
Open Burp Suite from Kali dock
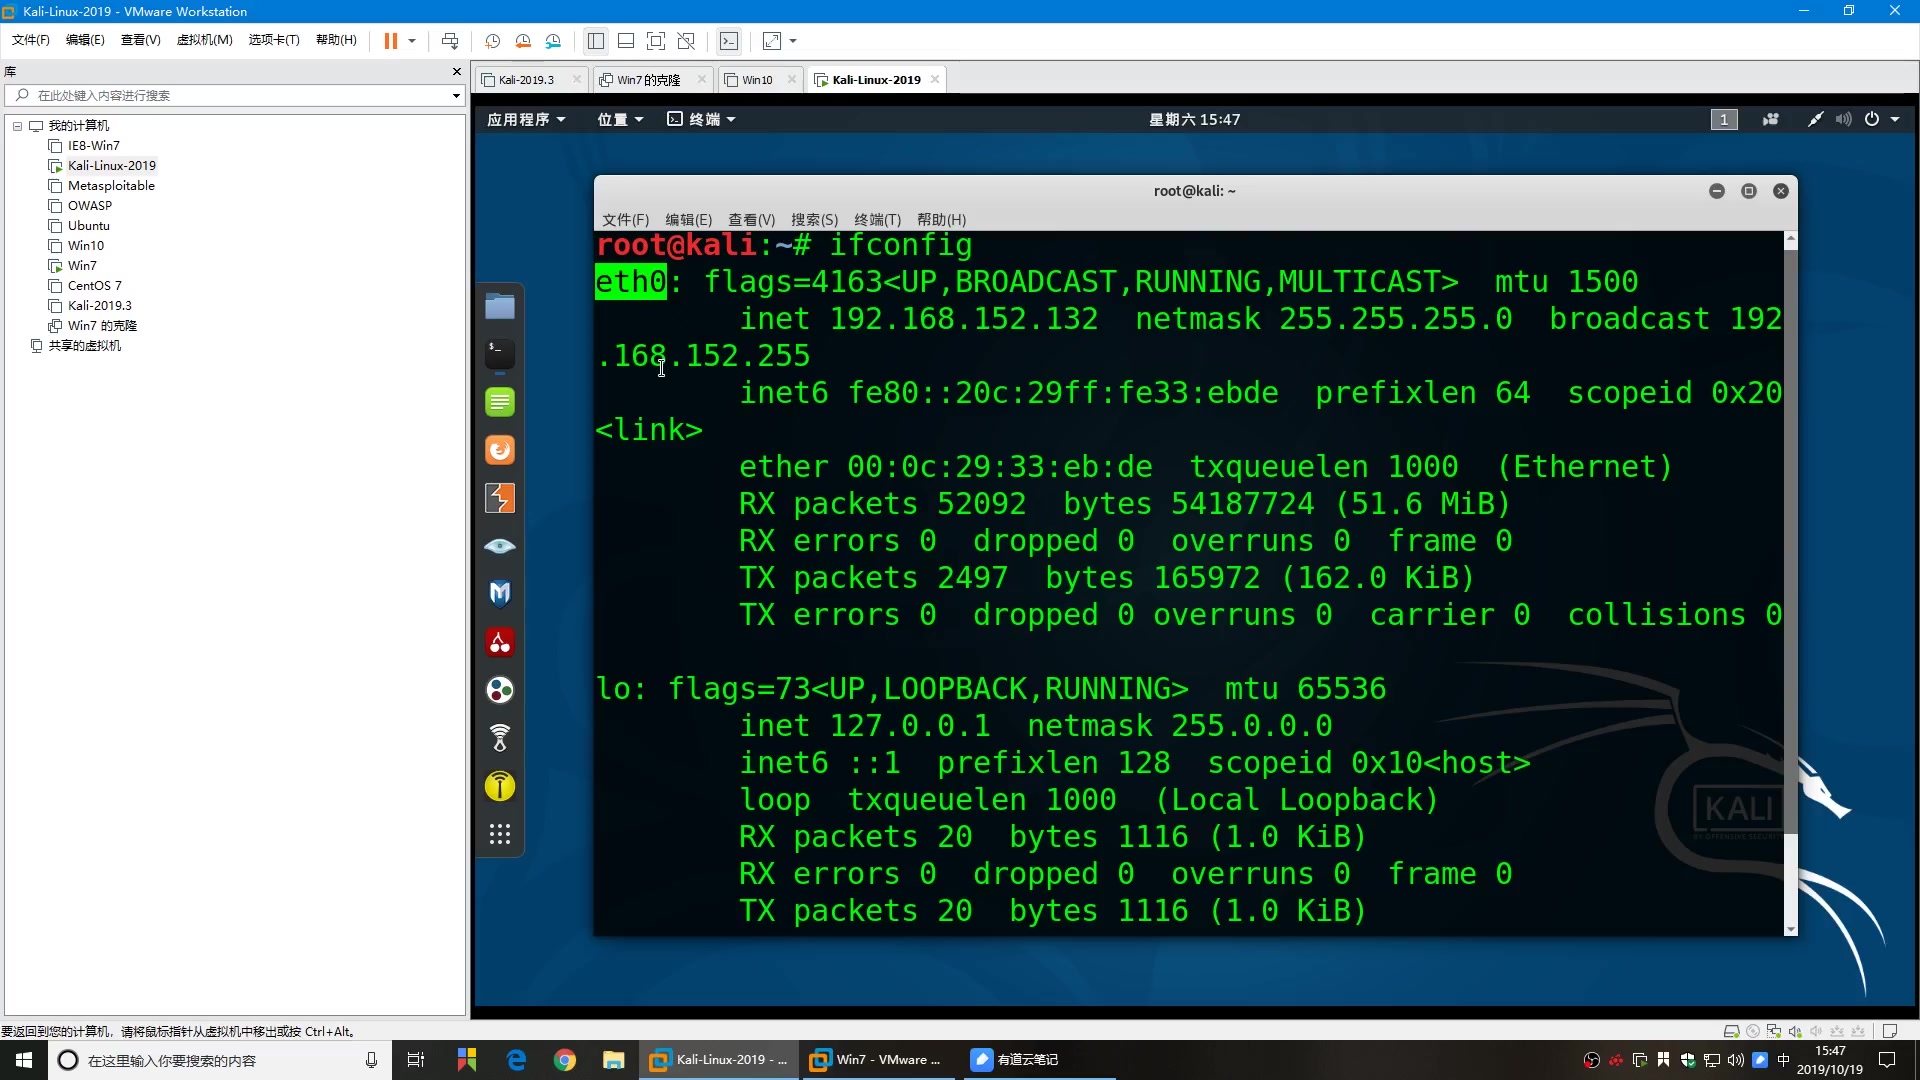click(500, 498)
